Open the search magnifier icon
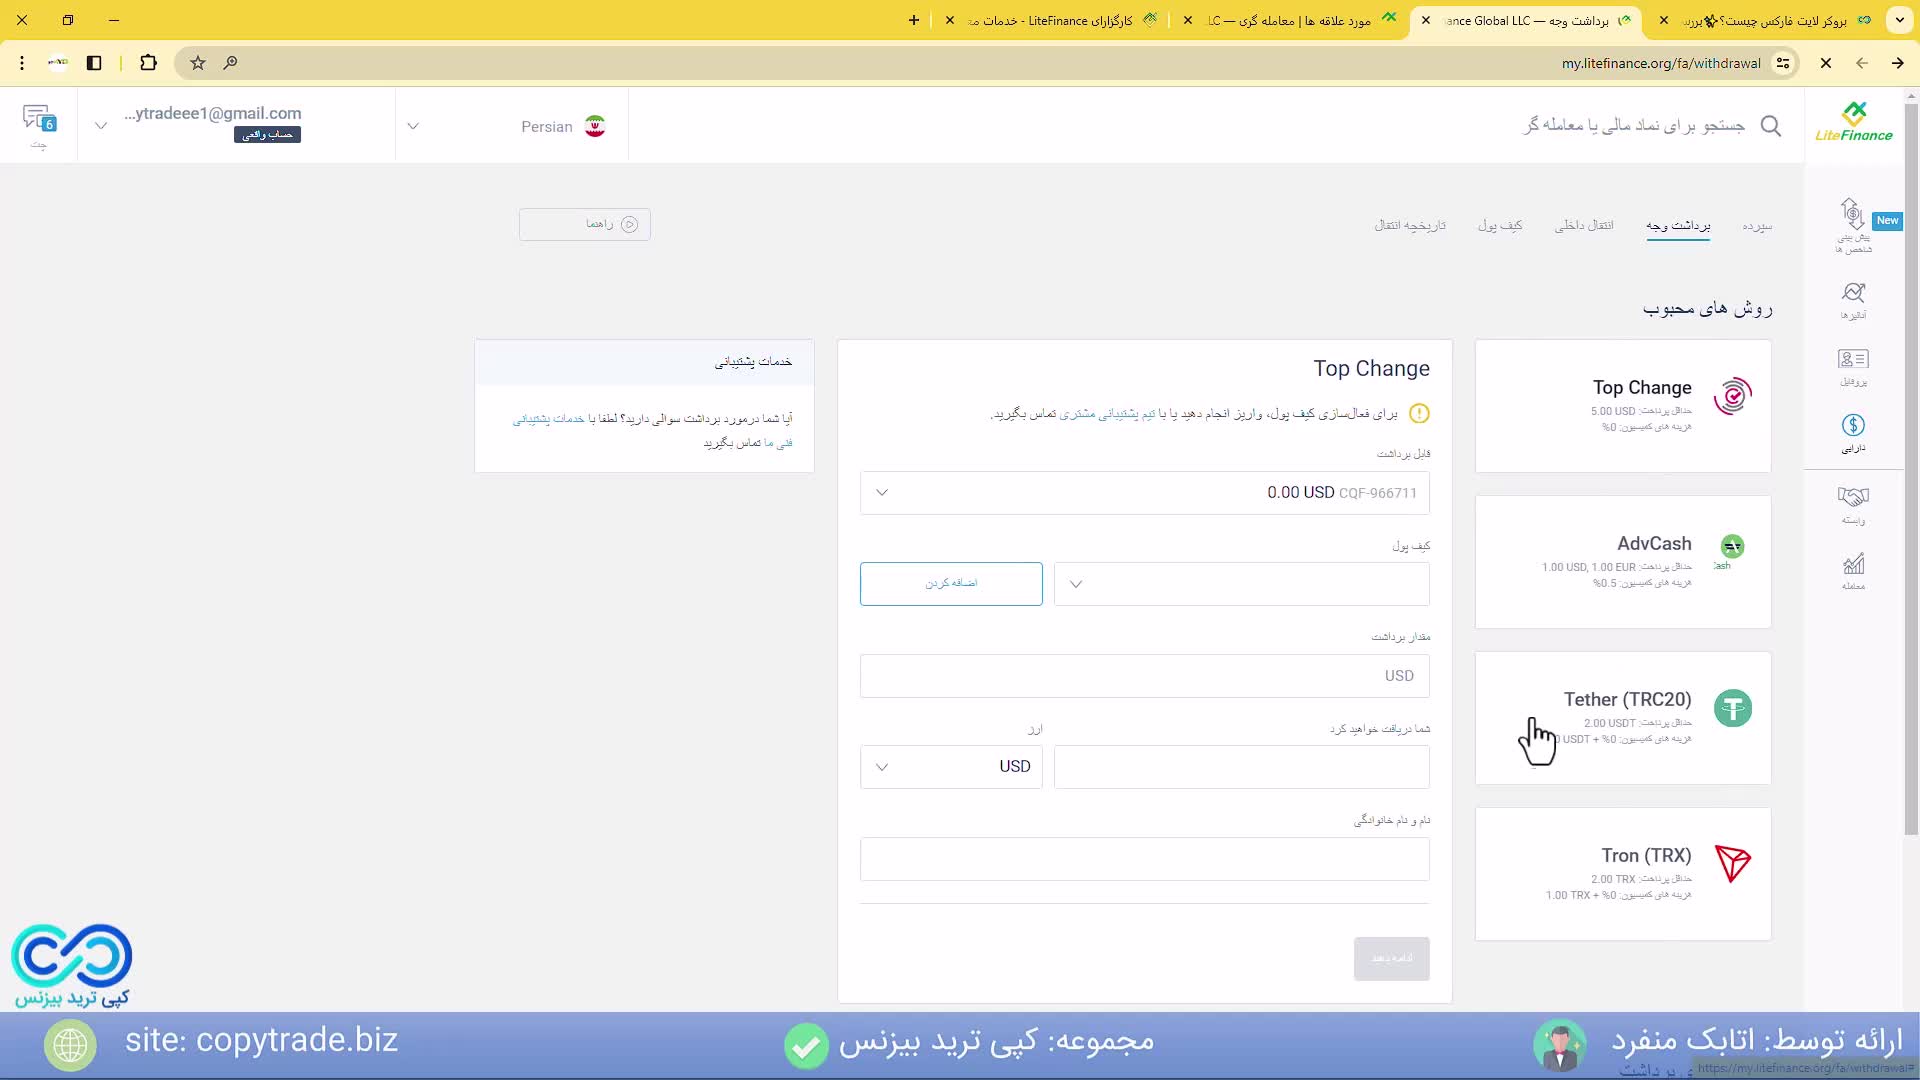 [x=1771, y=126]
